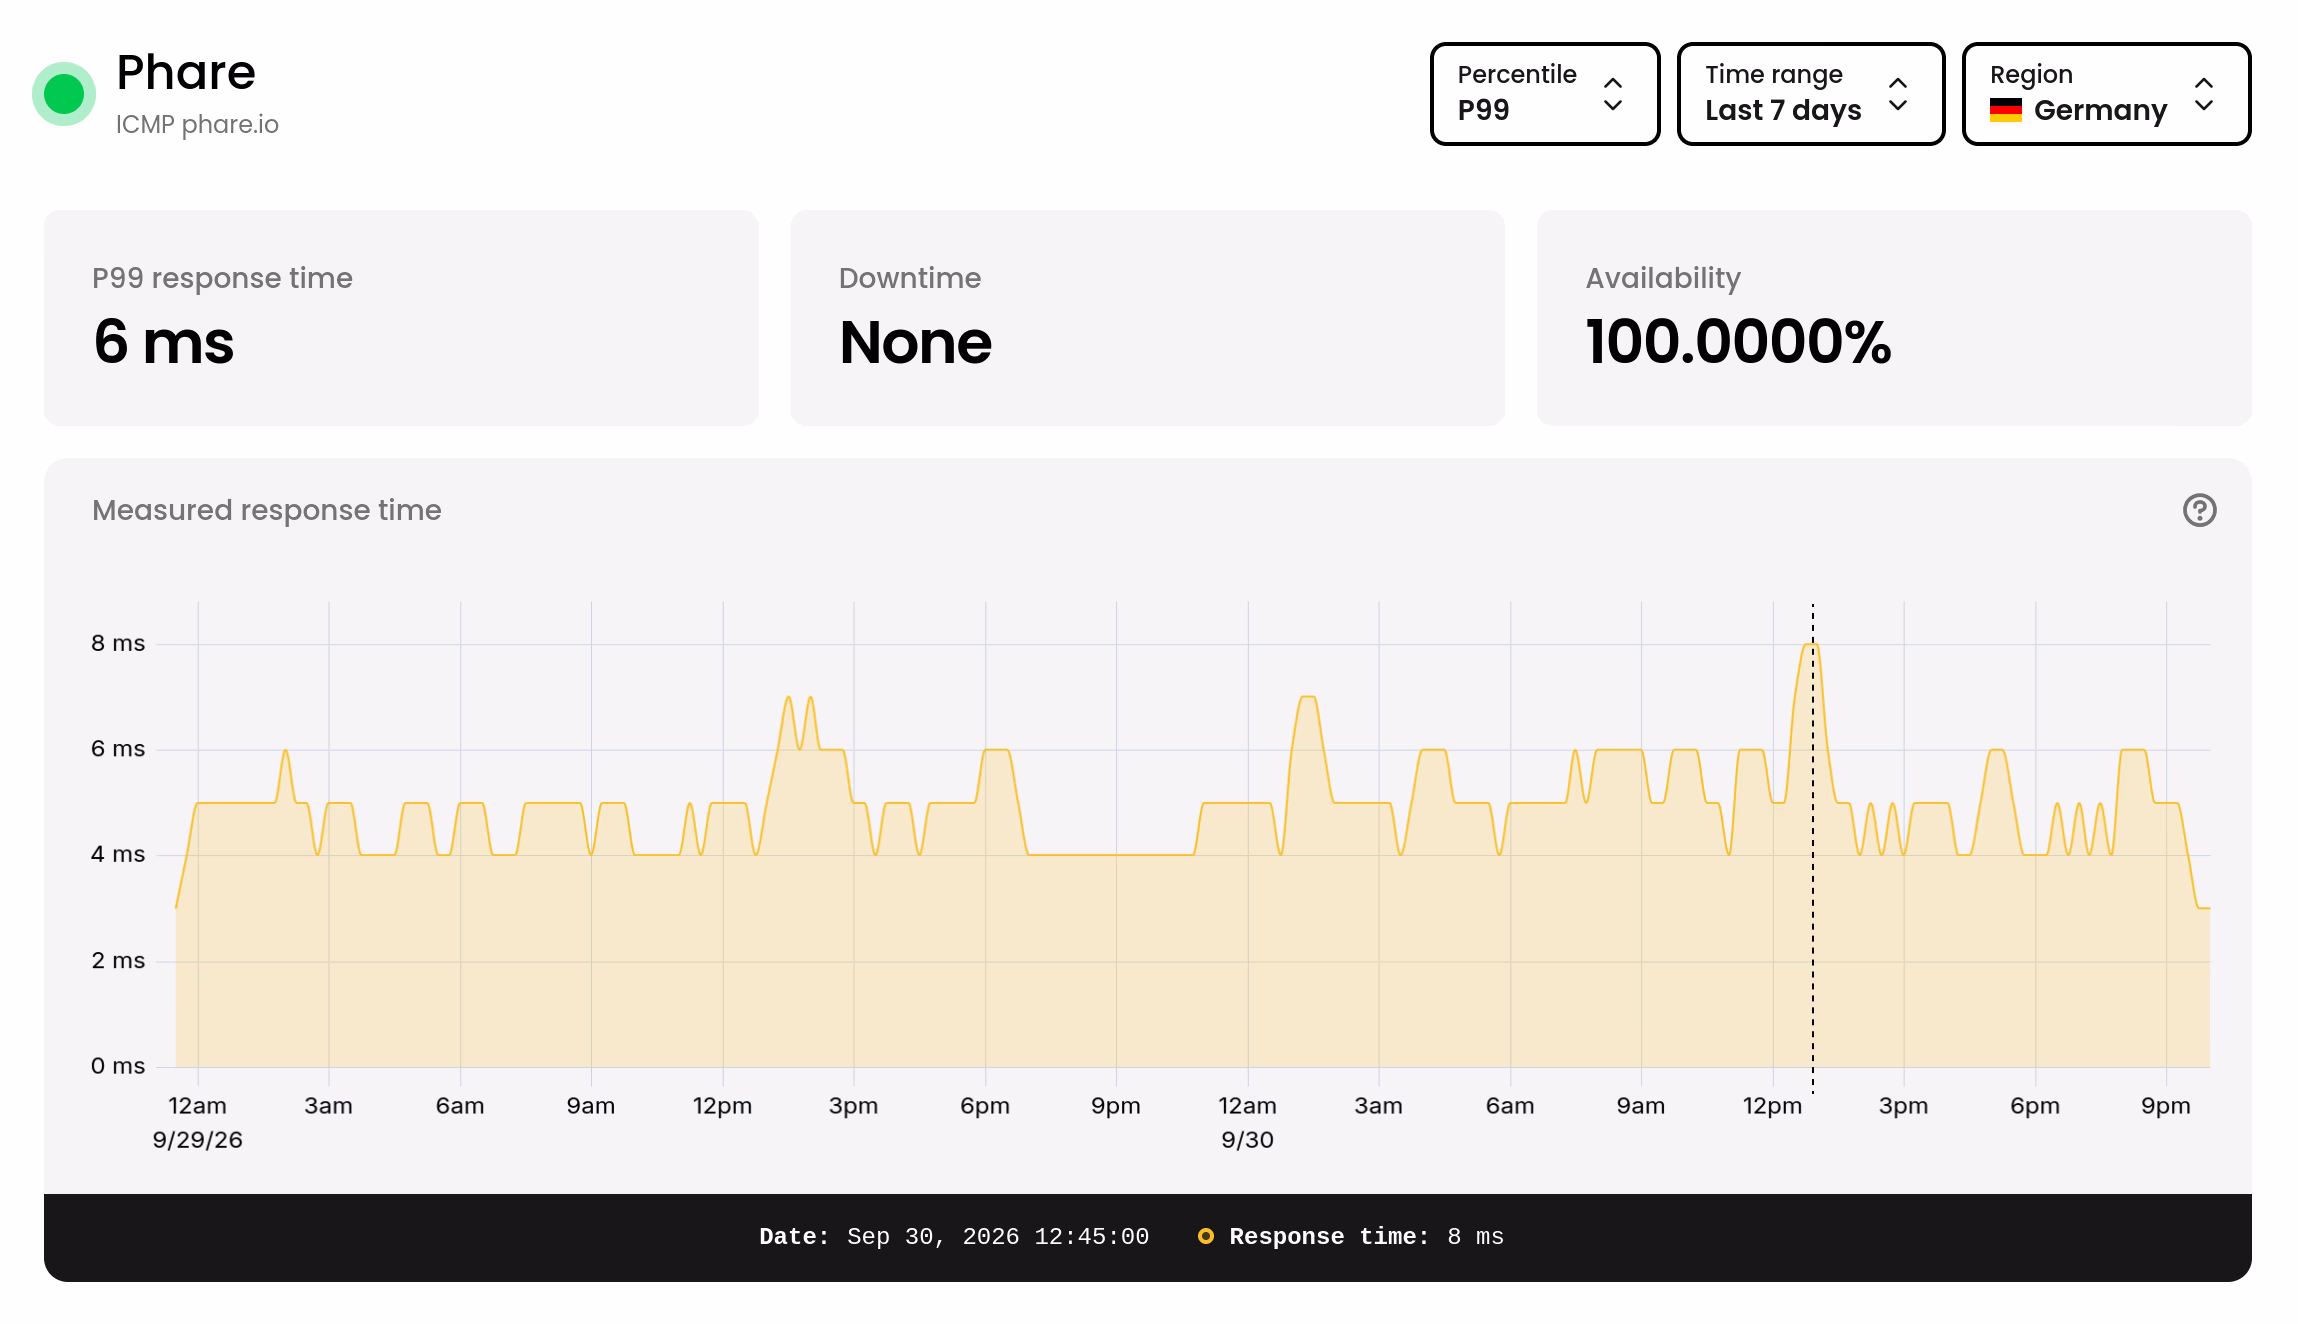Click the 9/29/26 date label
The width and height of the screenshot is (2298, 1324).
coord(197,1140)
